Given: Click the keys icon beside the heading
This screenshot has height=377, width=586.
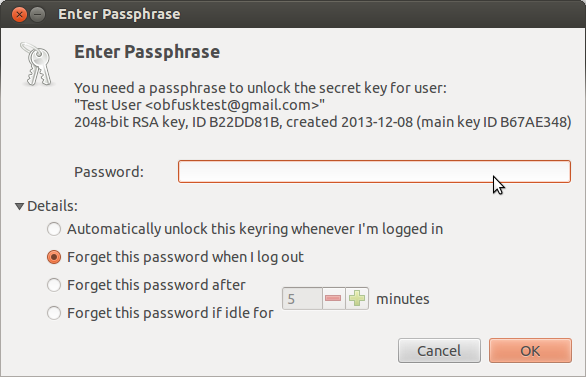Looking at the screenshot, I should [x=37, y=64].
